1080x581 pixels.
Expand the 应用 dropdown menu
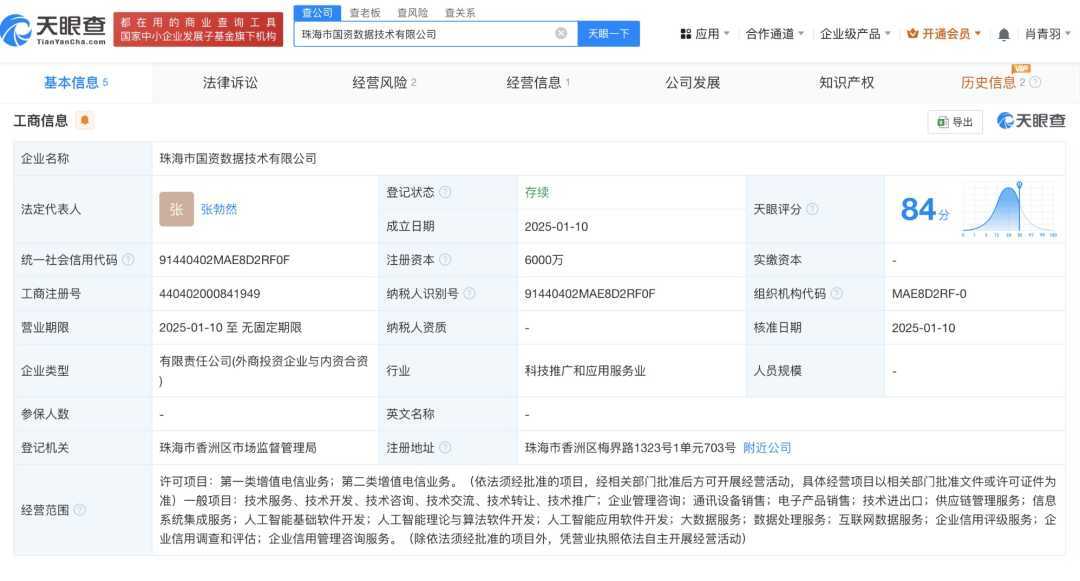(x=705, y=34)
